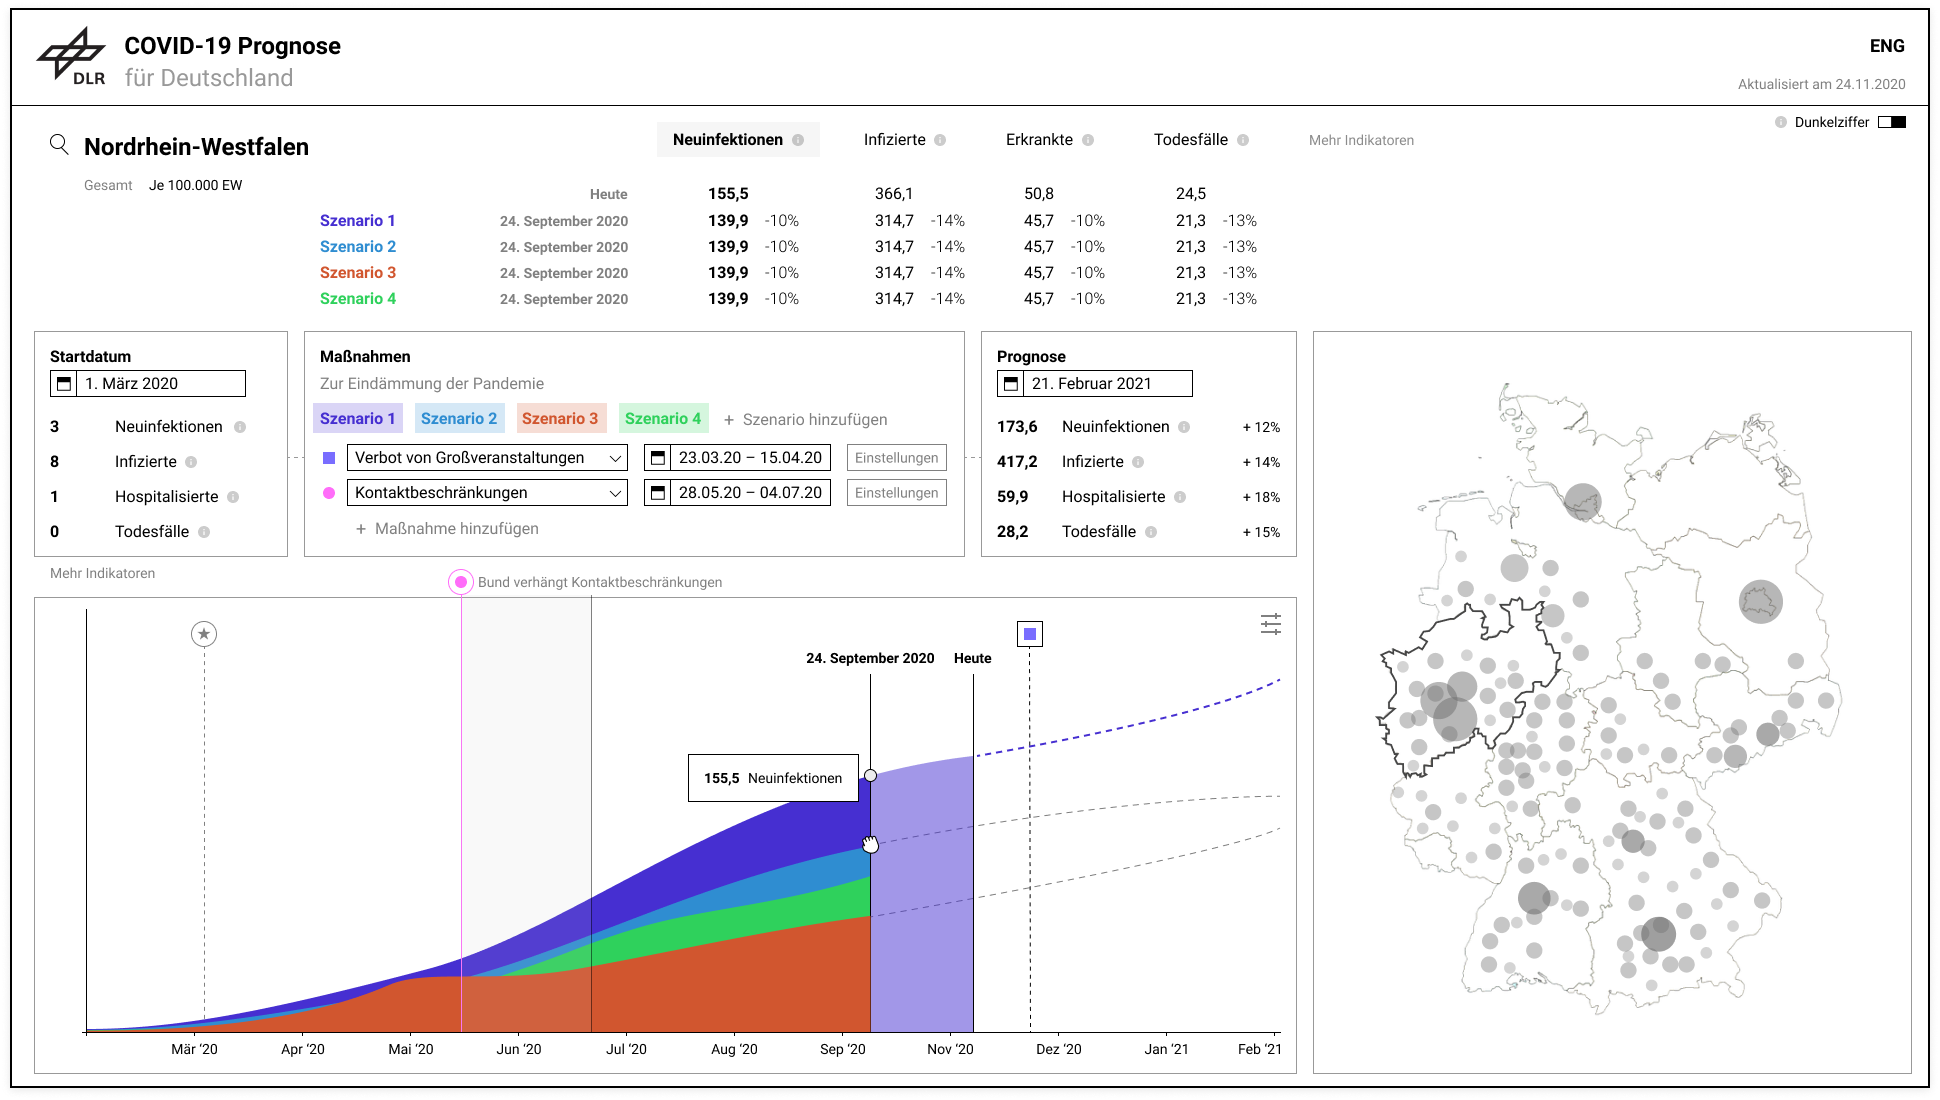
Task: Select Berlin bubble on Germany map
Action: click(1760, 602)
